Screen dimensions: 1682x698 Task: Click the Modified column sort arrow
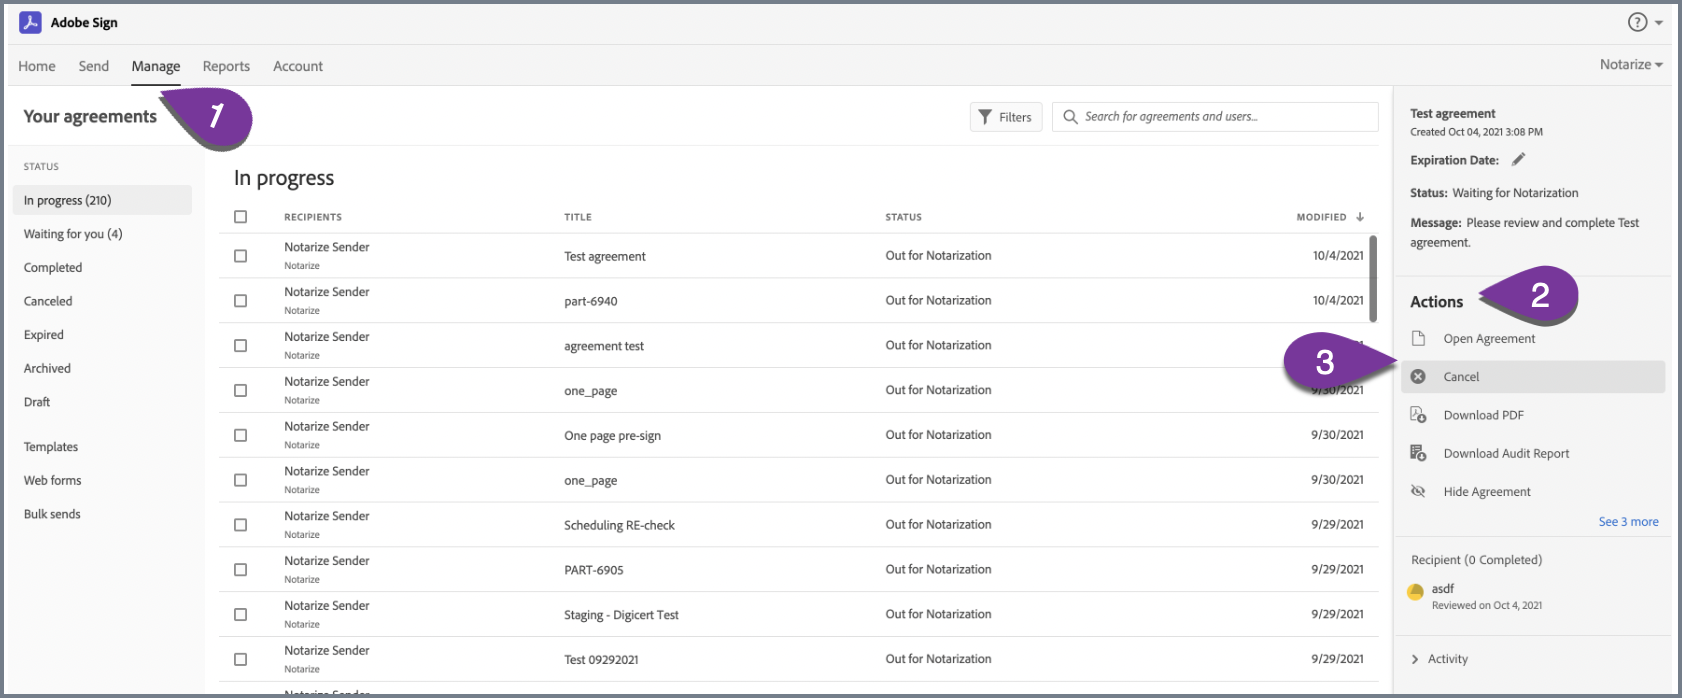coord(1360,217)
